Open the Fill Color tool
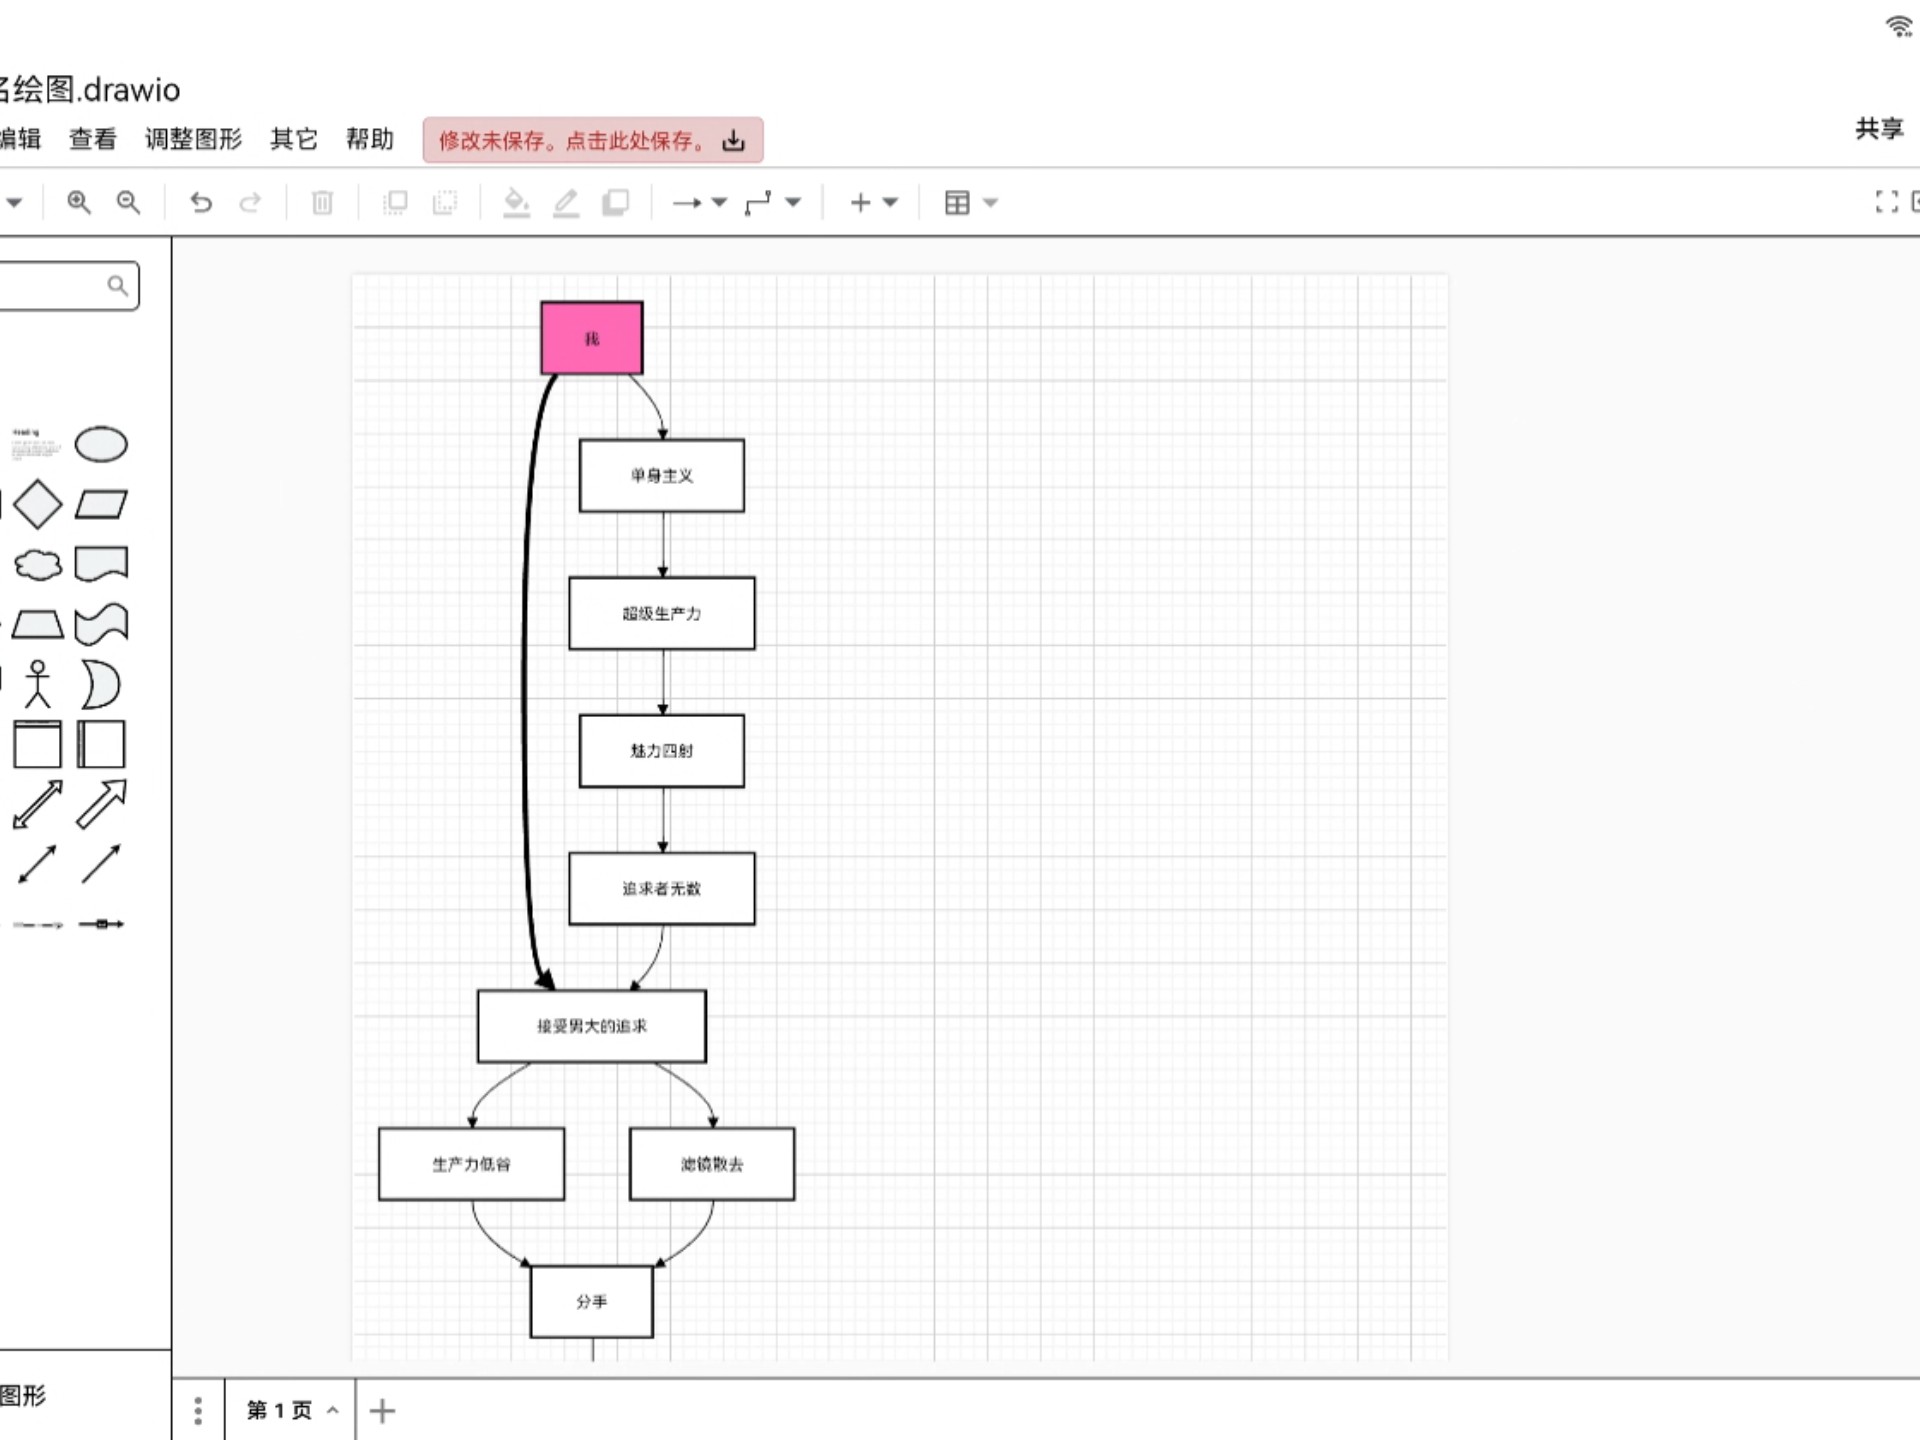Image resolution: width=1920 pixels, height=1440 pixels. pyautogui.click(x=516, y=202)
